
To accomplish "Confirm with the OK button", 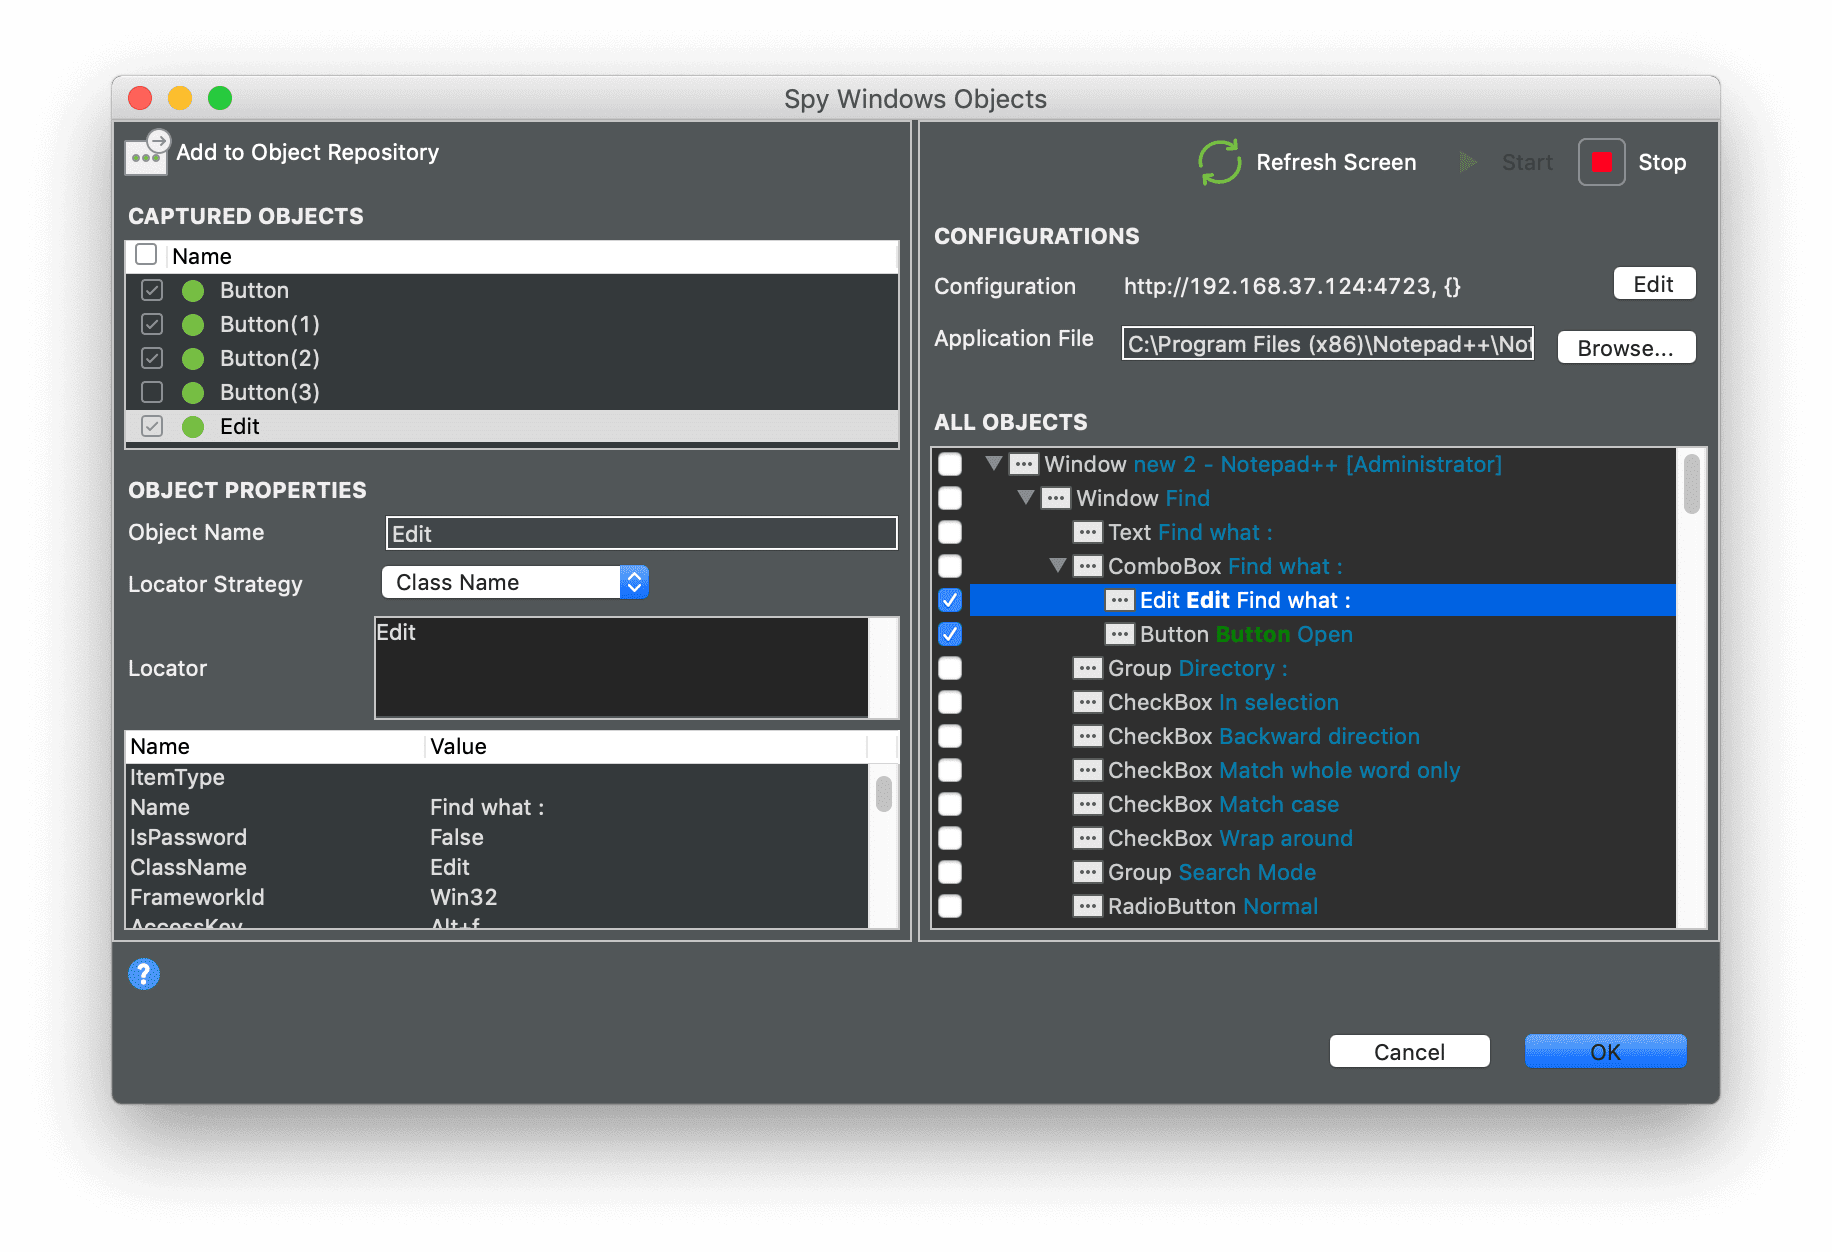I will click(1605, 1052).
